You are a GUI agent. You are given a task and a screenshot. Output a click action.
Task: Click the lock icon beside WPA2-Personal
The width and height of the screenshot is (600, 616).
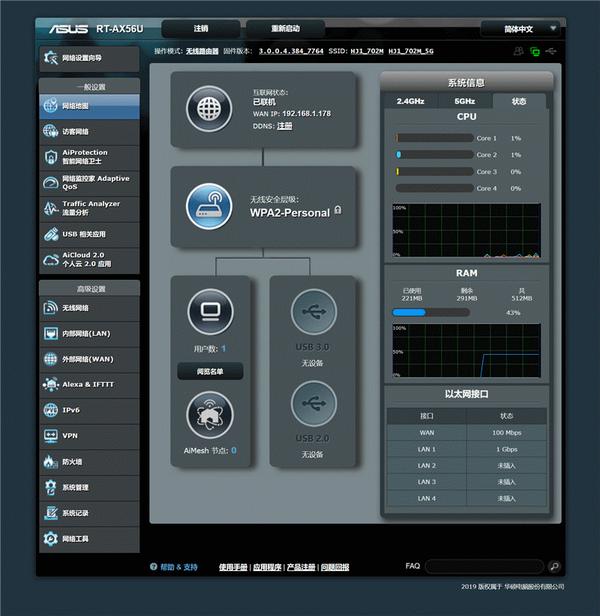click(x=338, y=210)
